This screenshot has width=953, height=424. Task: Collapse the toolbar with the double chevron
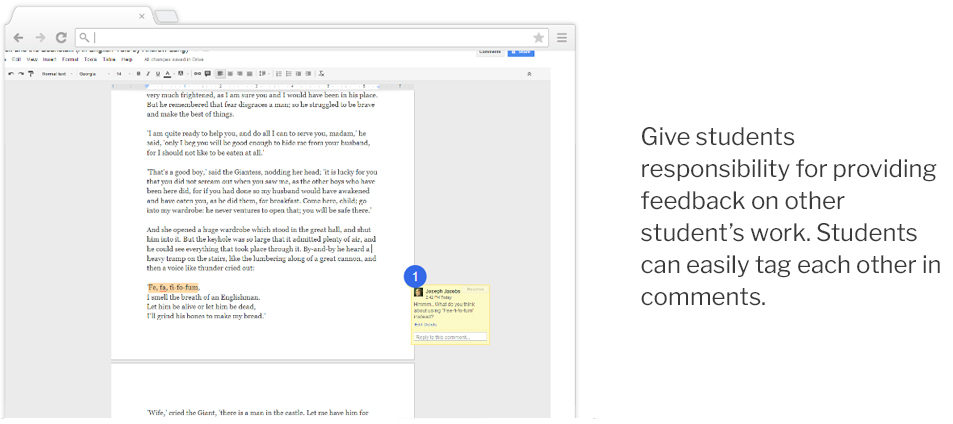point(529,73)
